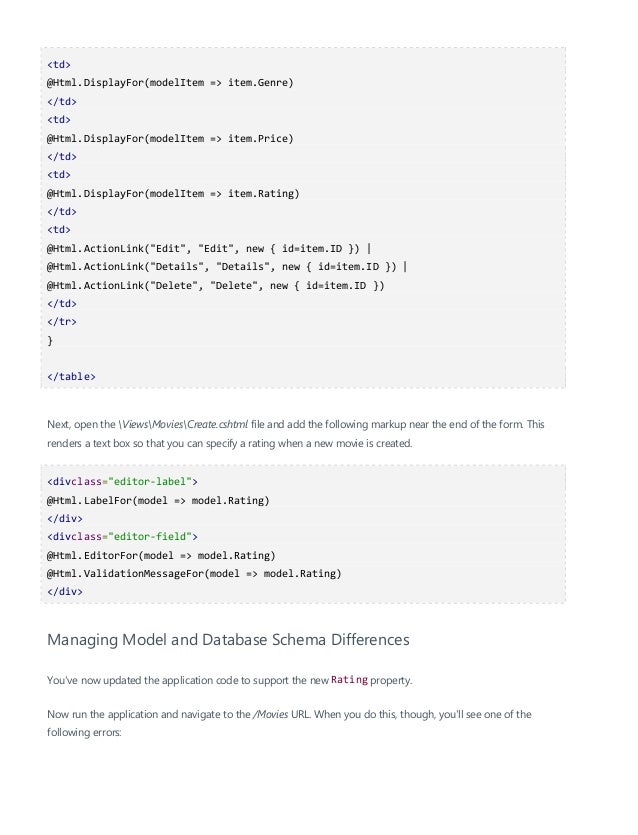Click the Edit ActionLink code line
Viewport: 638px width, 835px height.
pyautogui.click(x=209, y=249)
